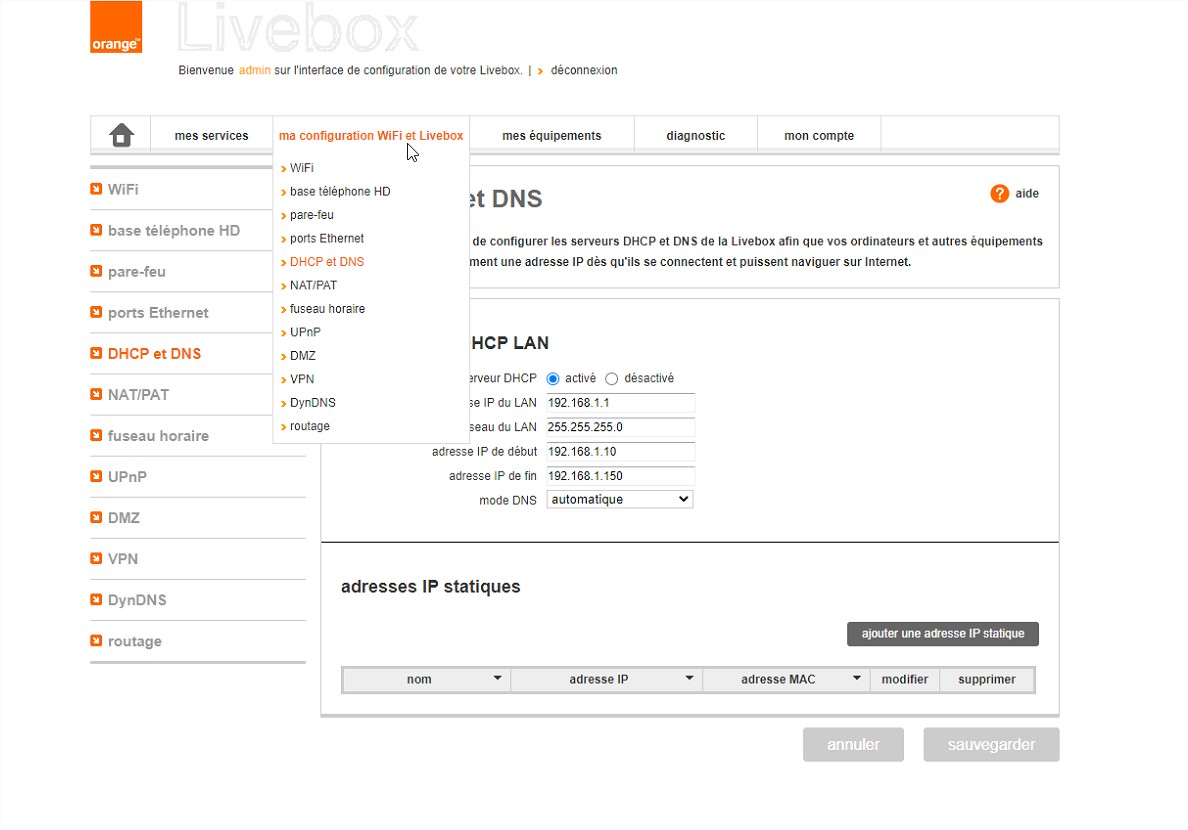Click the home icon tab

(x=121, y=135)
